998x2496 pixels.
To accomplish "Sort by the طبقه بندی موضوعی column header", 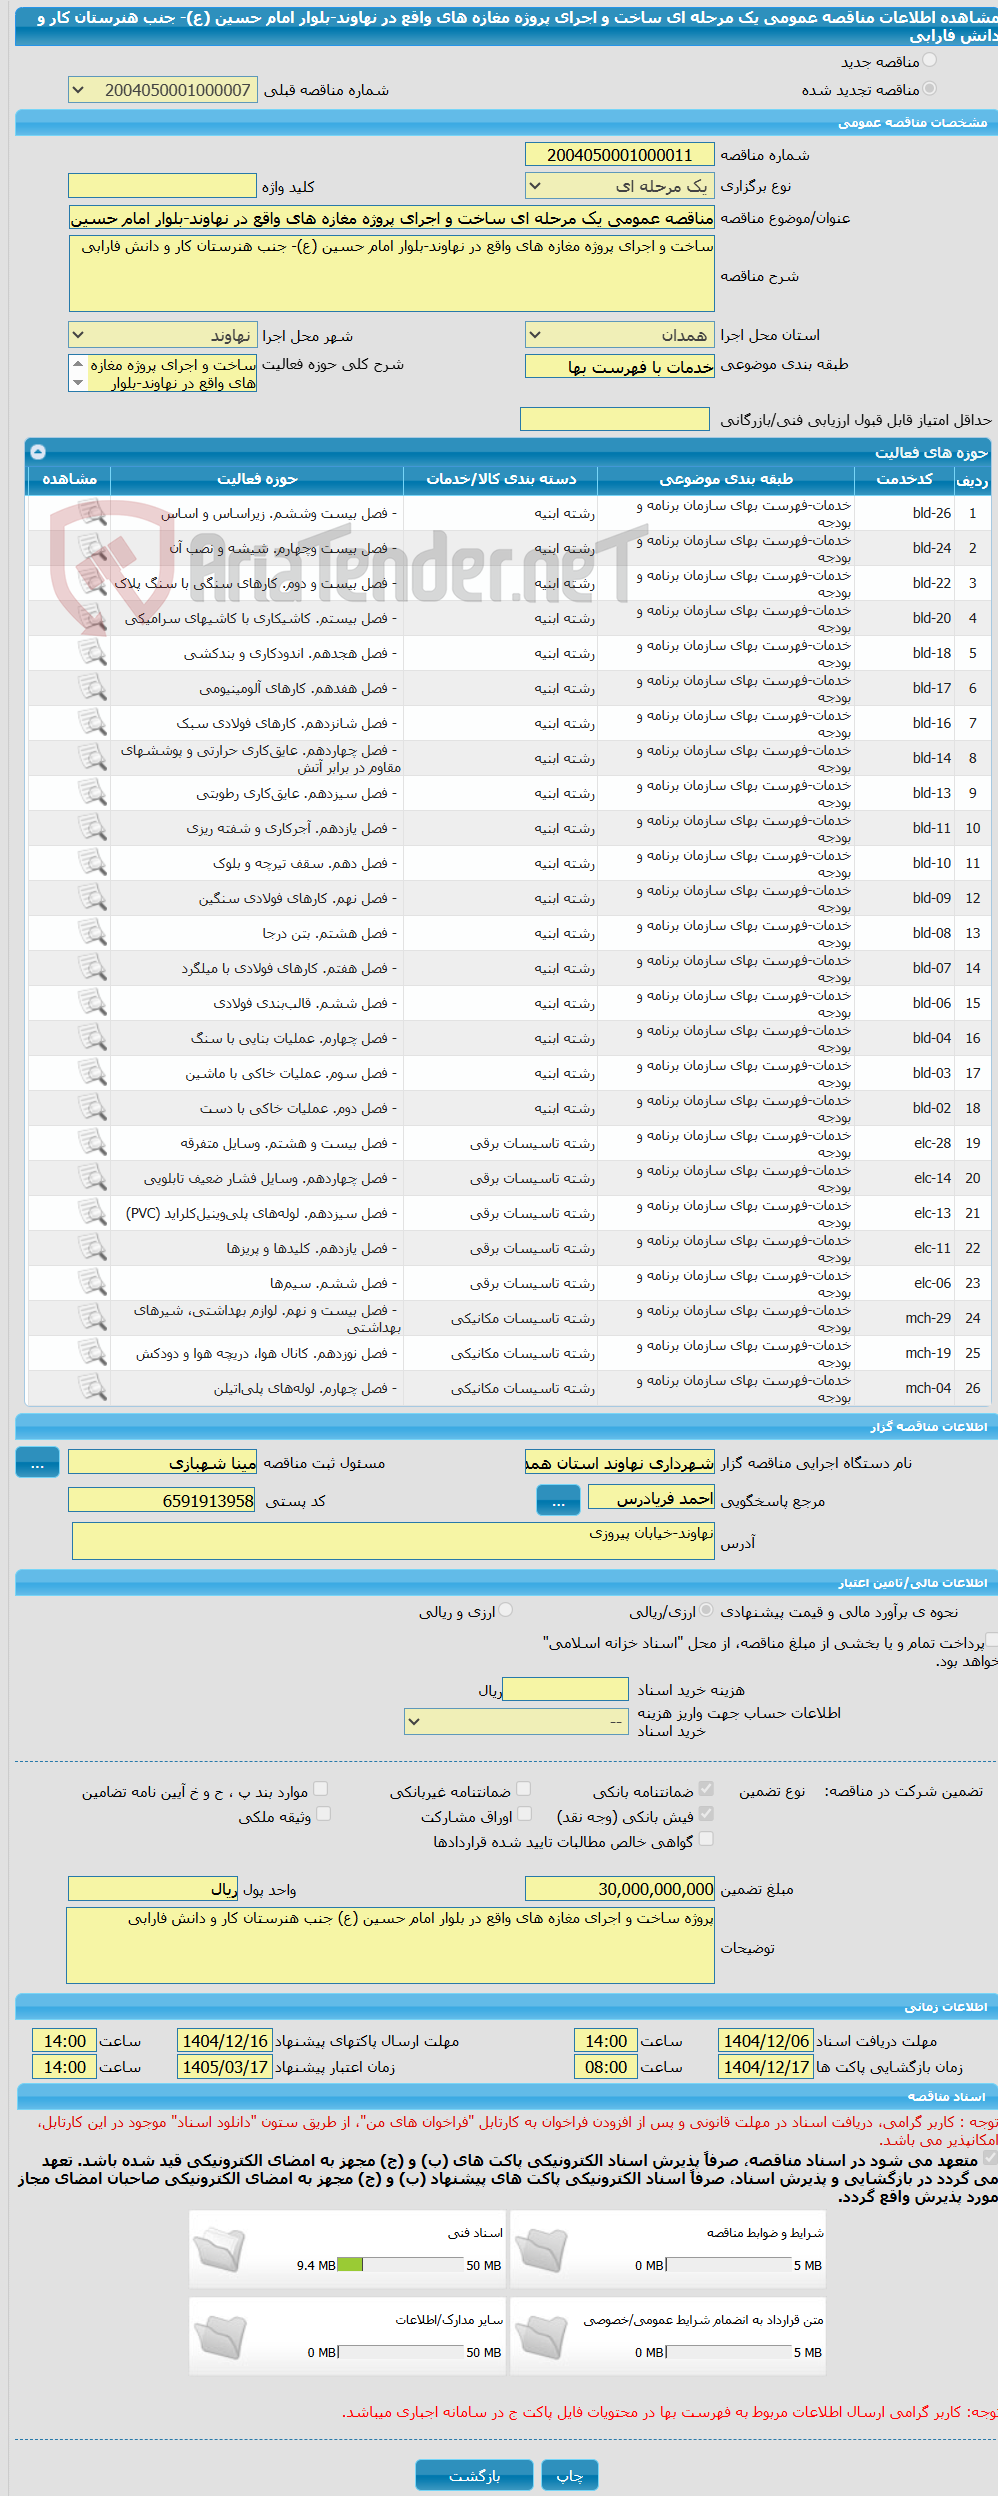I will coord(726,479).
